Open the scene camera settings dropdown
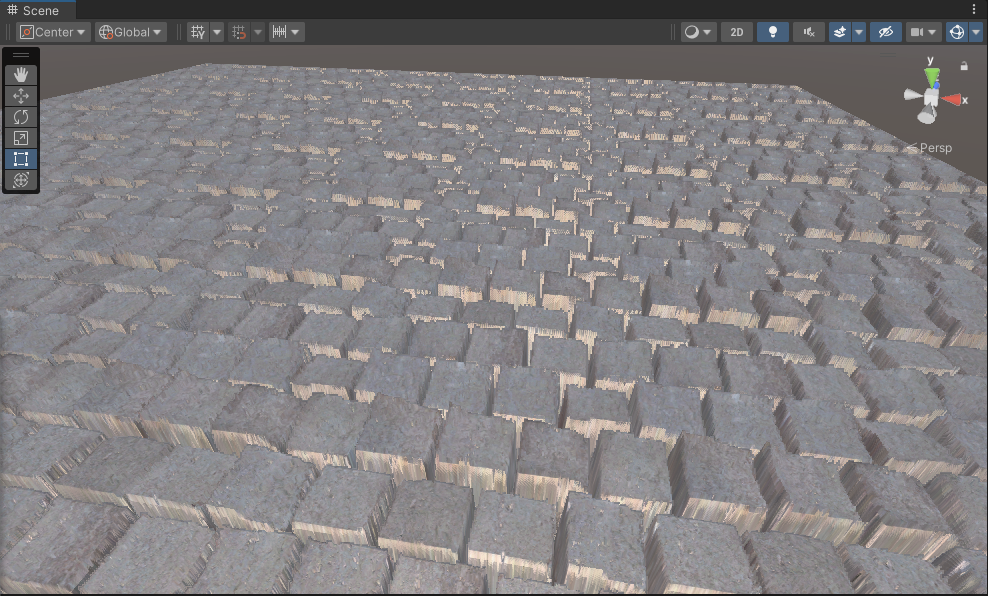Image resolution: width=988 pixels, height=596 pixels. click(x=923, y=32)
